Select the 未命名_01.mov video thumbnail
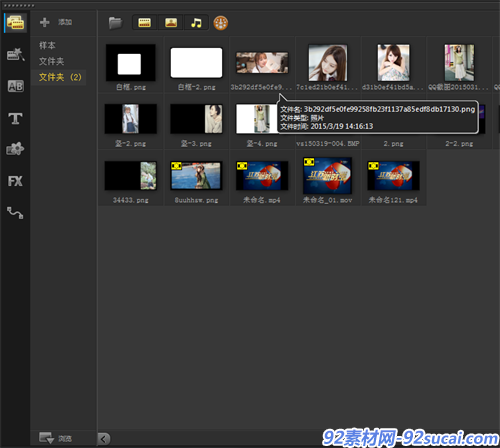This screenshot has height=448, width=500. pos(327,180)
